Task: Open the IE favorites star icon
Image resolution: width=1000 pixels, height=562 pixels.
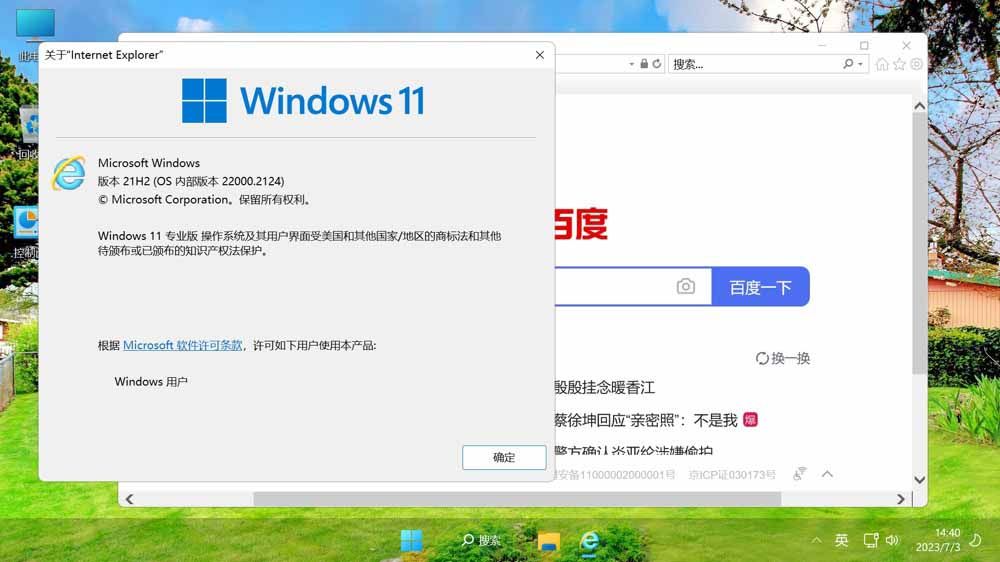Action: [899, 64]
